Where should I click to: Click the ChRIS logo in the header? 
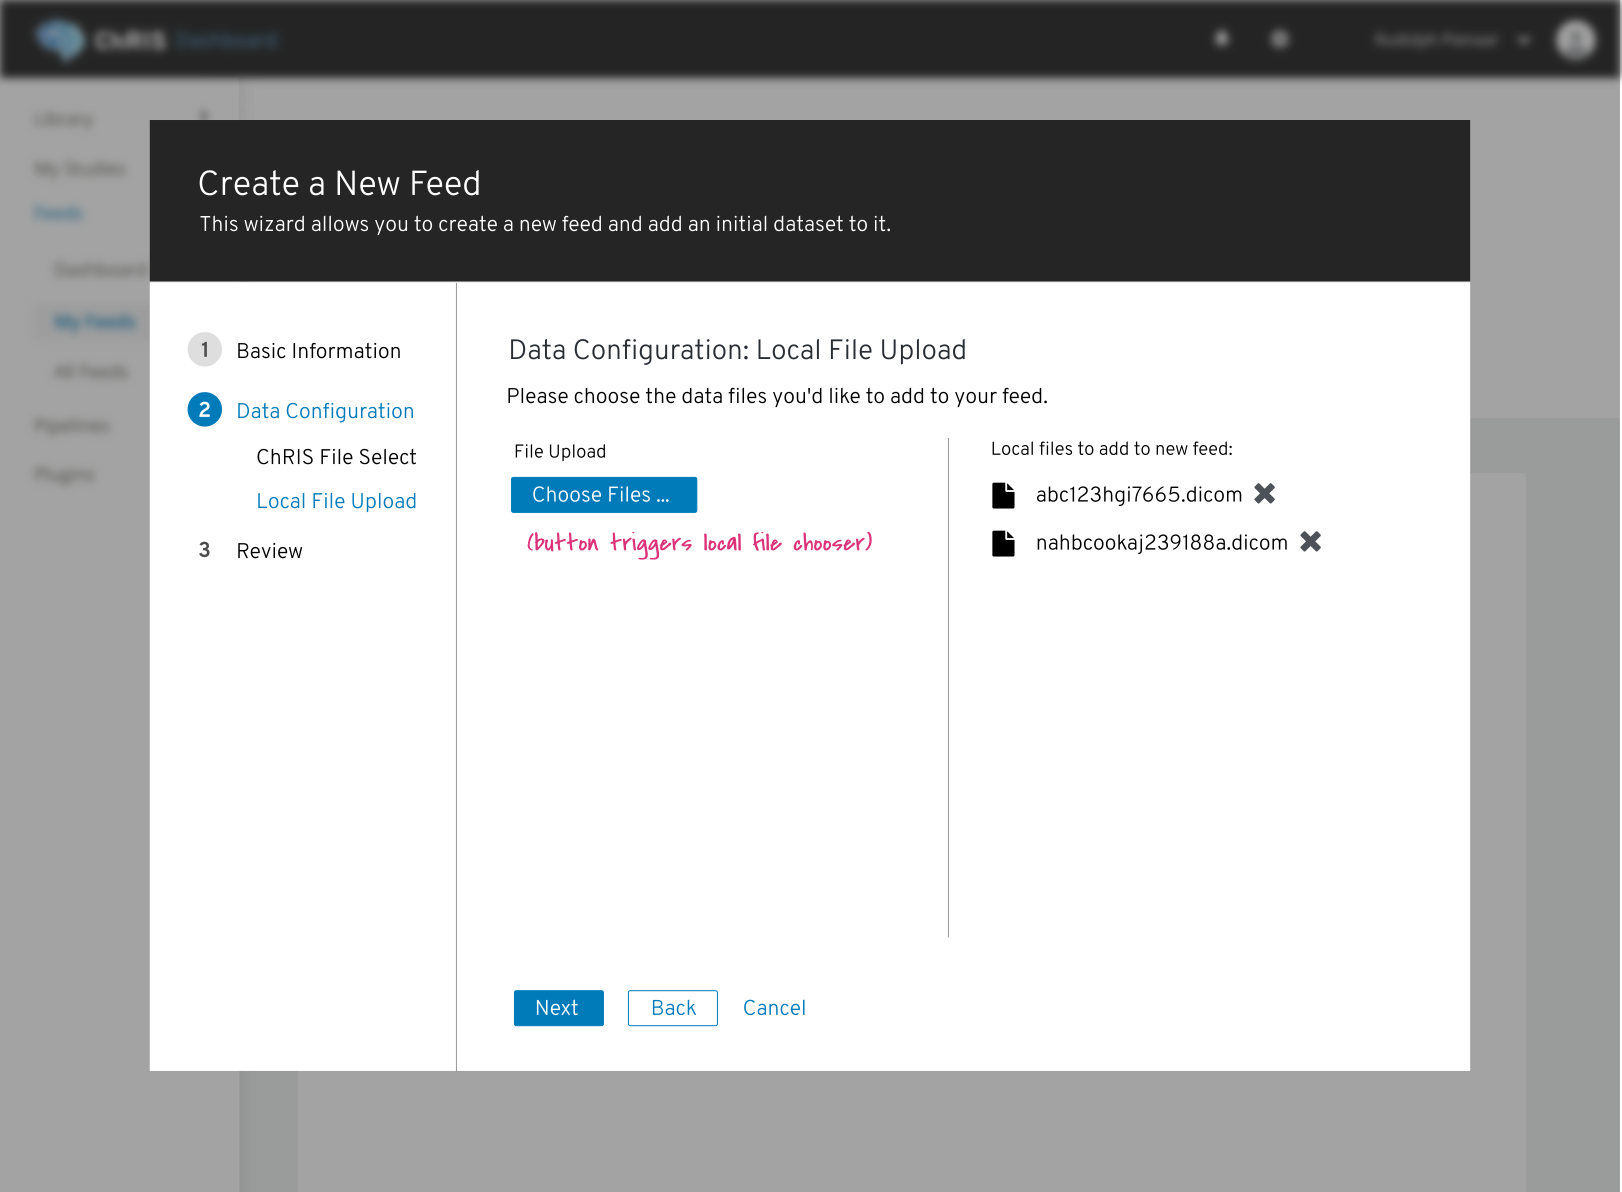point(62,39)
